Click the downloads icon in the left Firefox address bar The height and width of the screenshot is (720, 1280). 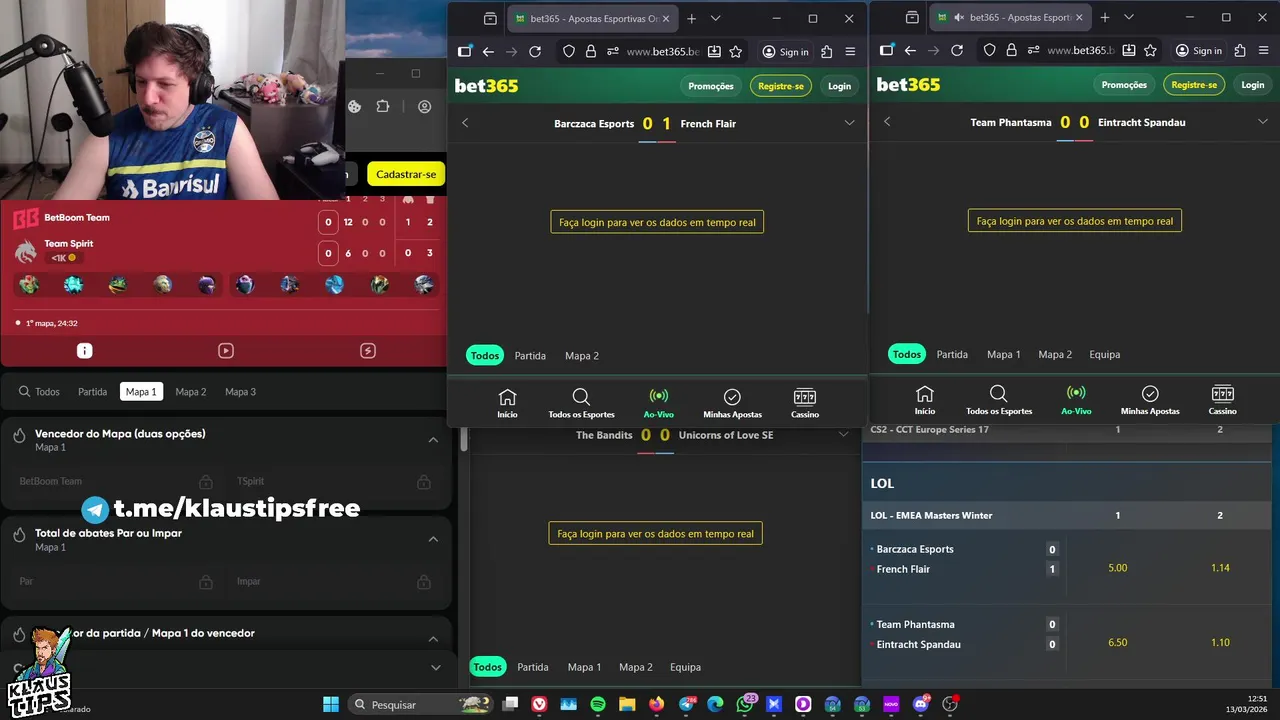[714, 52]
